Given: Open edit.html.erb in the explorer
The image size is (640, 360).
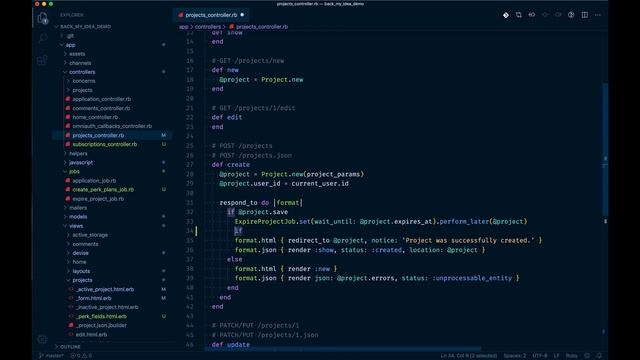Looking at the screenshot, I should [91, 334].
